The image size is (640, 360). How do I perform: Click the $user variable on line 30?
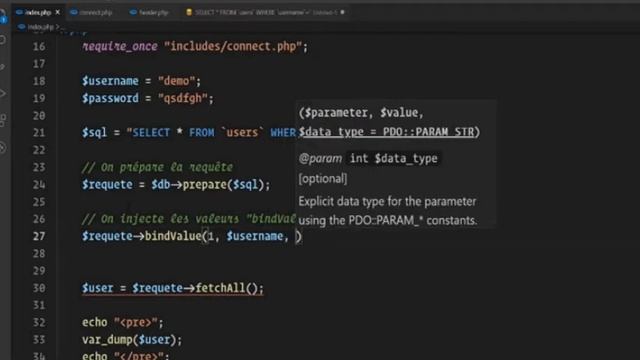(x=98, y=288)
